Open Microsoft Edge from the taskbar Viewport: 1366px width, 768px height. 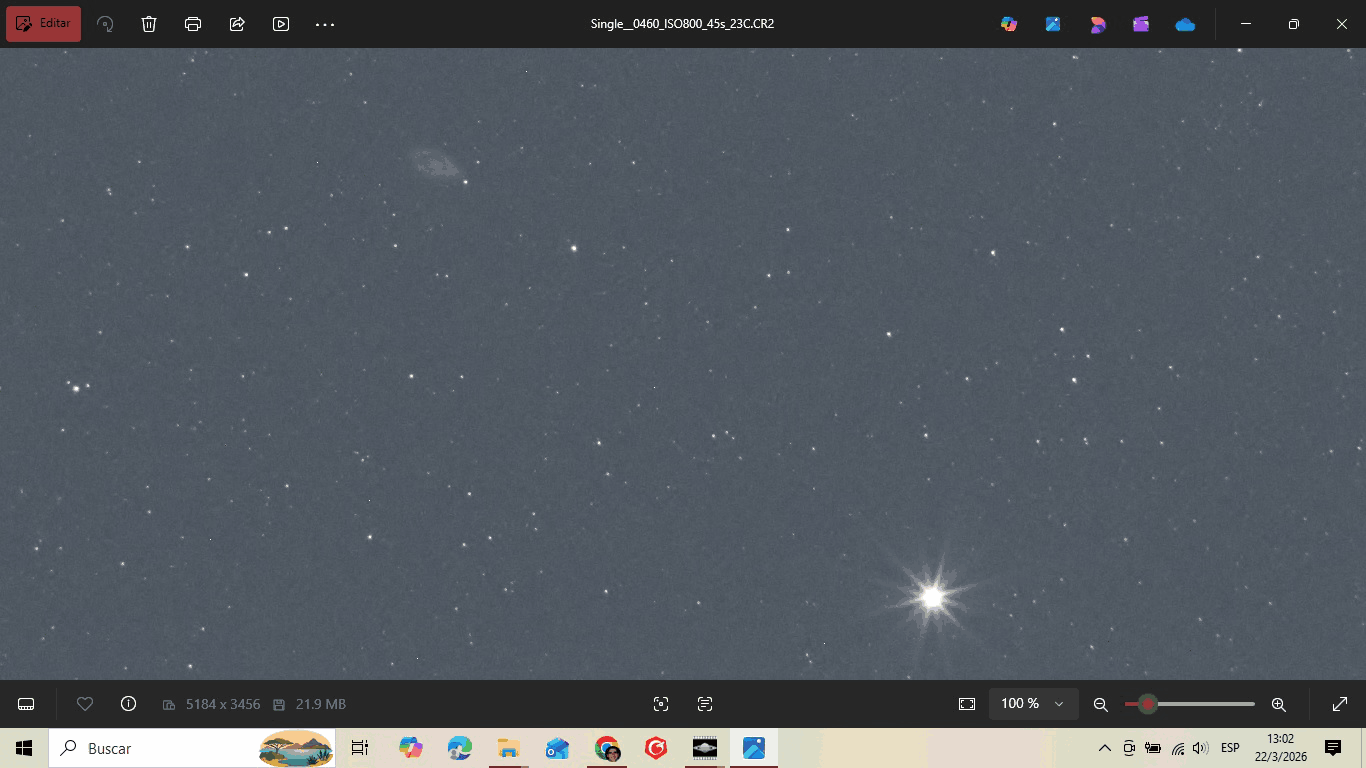coord(459,748)
